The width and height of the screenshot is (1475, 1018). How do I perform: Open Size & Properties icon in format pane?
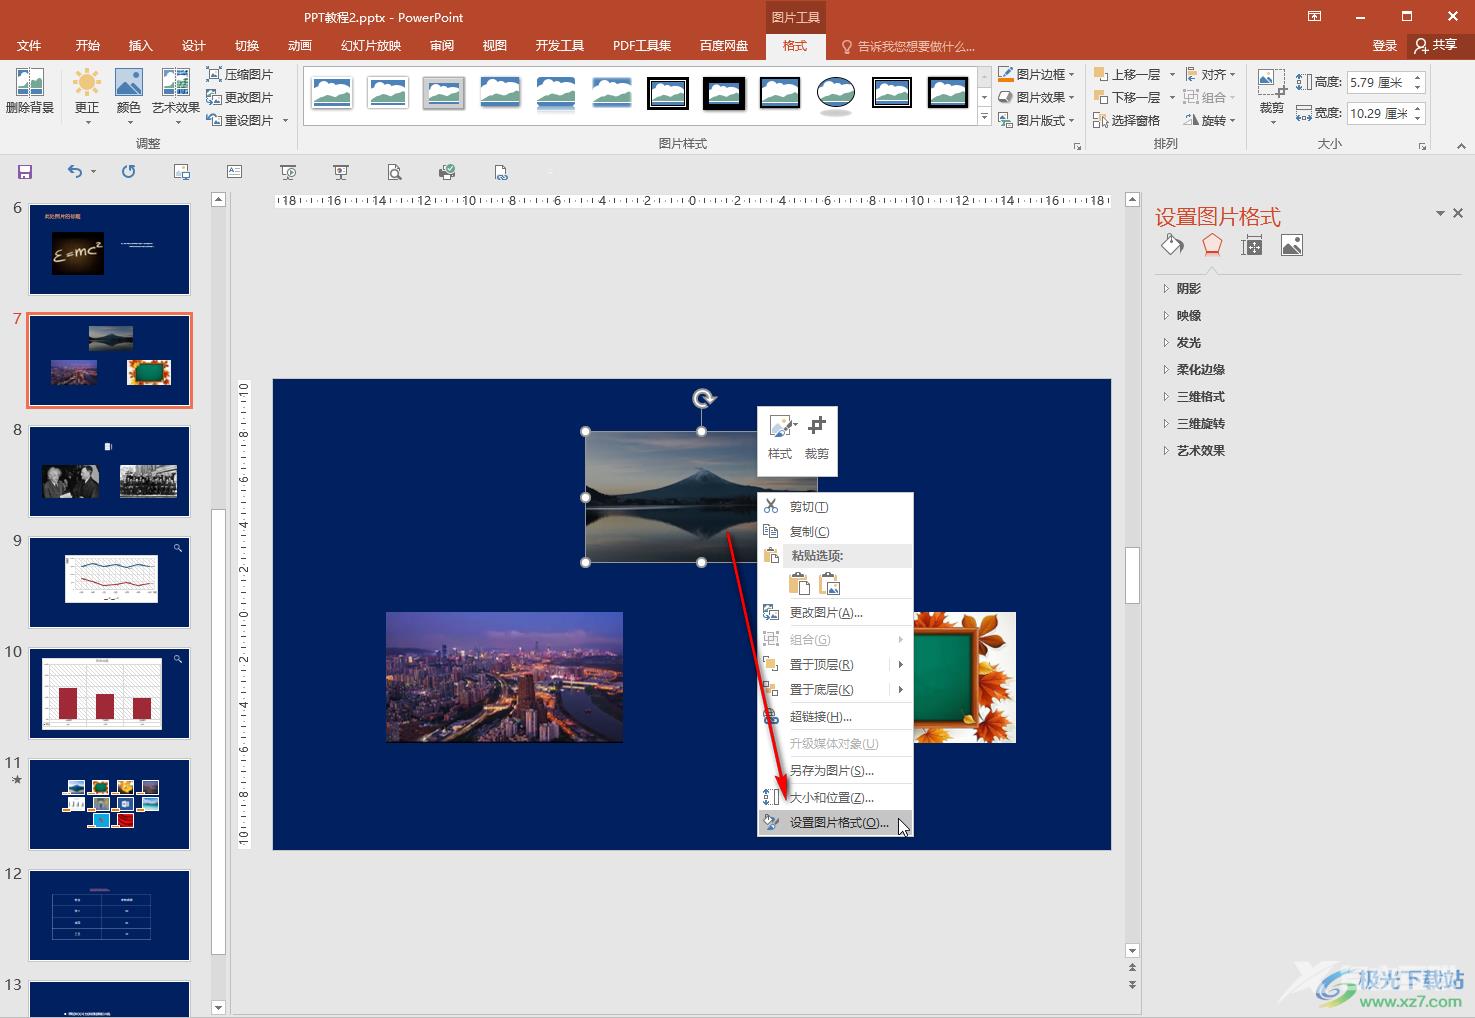[1252, 245]
